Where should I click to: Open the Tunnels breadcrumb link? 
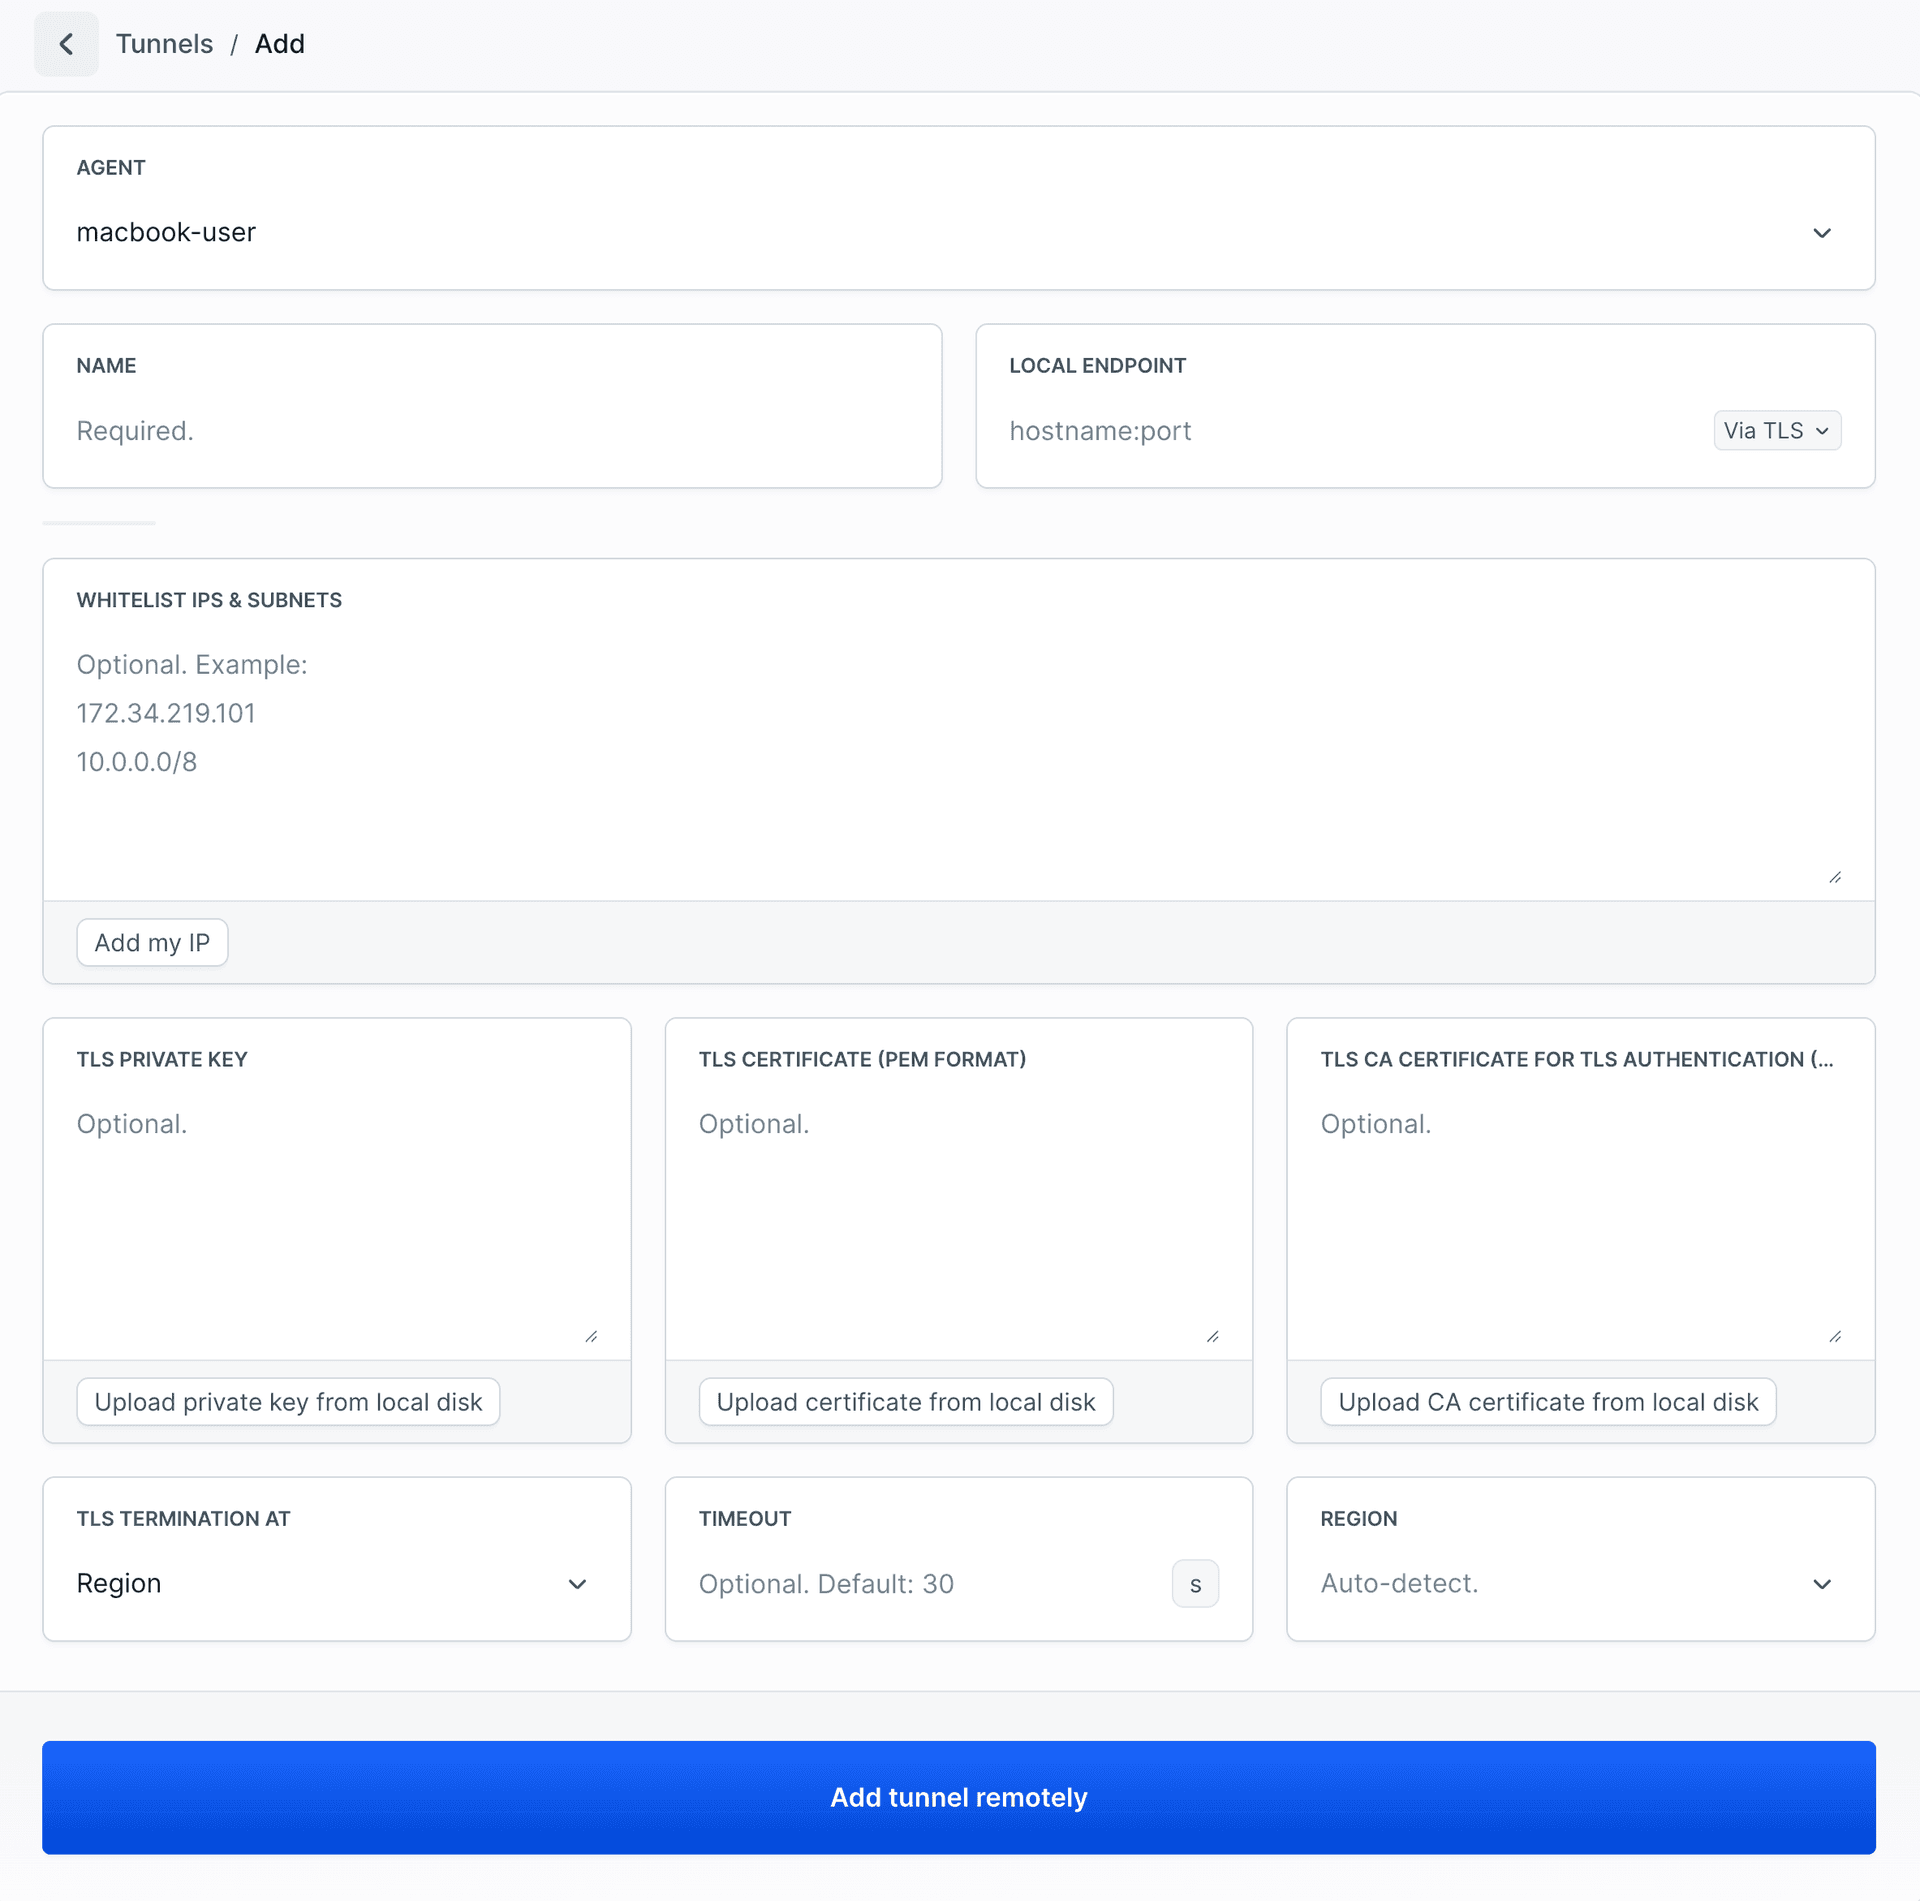click(164, 44)
